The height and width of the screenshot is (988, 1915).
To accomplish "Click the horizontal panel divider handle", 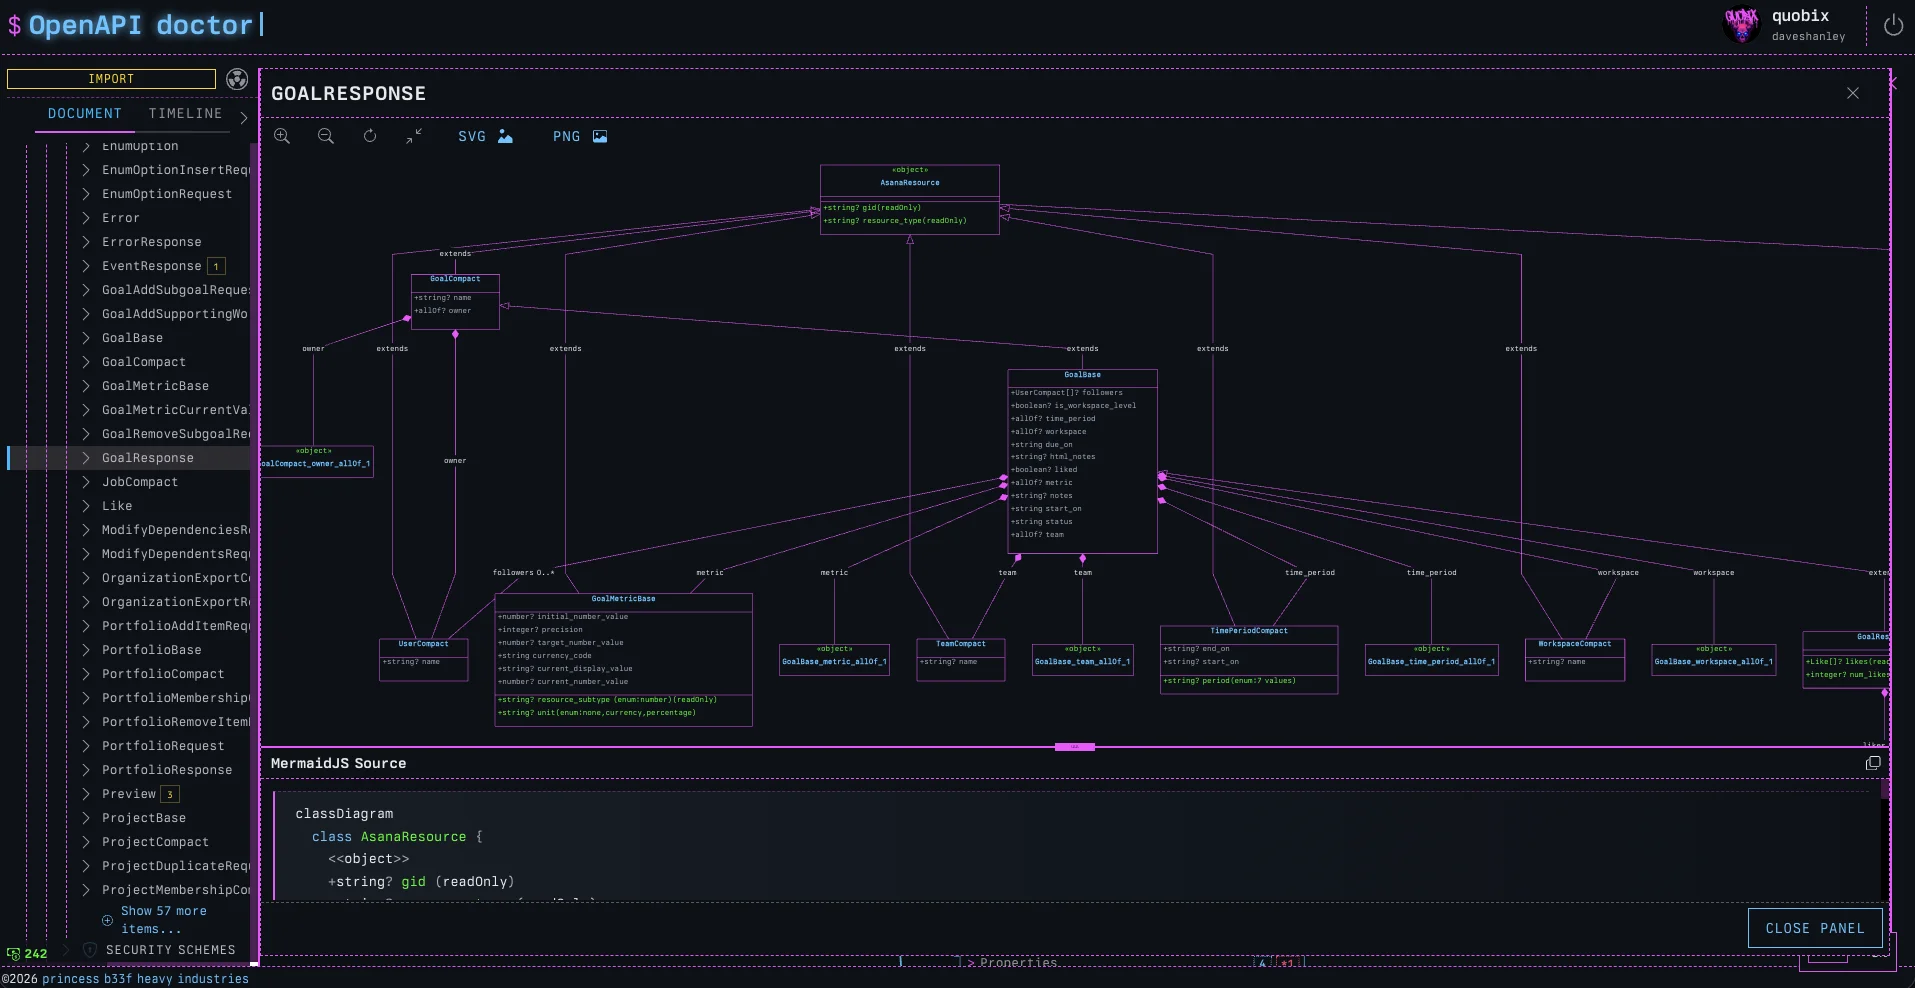I will (x=1074, y=747).
